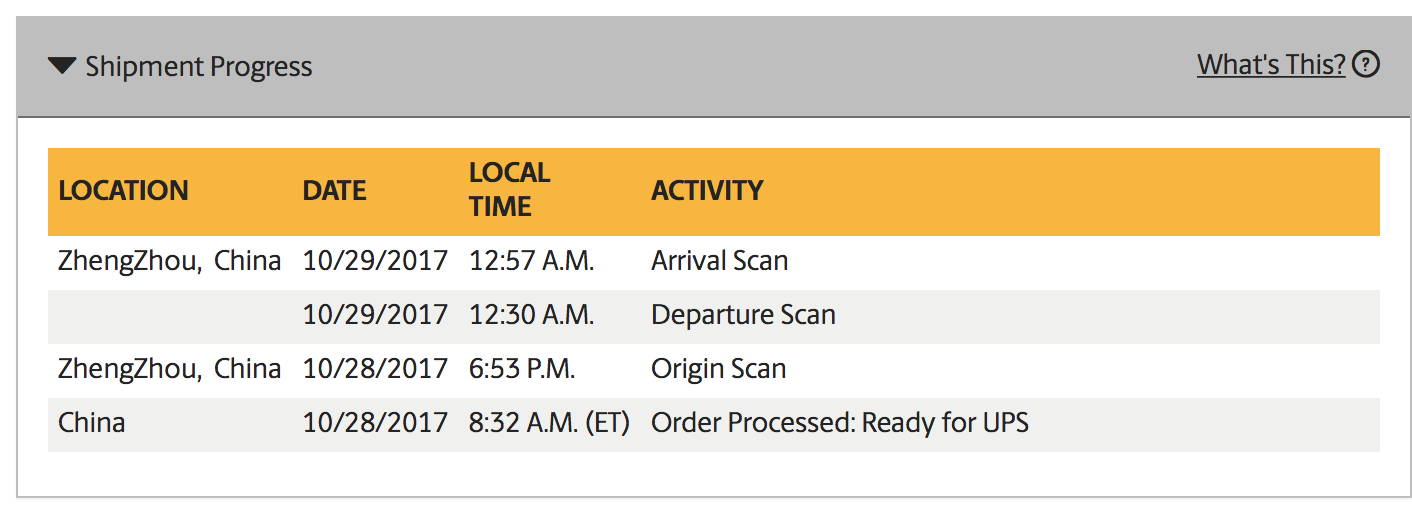Click the 10/29/2017 date in the Departure Scan row
Viewport: 1412px width, 528px height.
(x=375, y=315)
